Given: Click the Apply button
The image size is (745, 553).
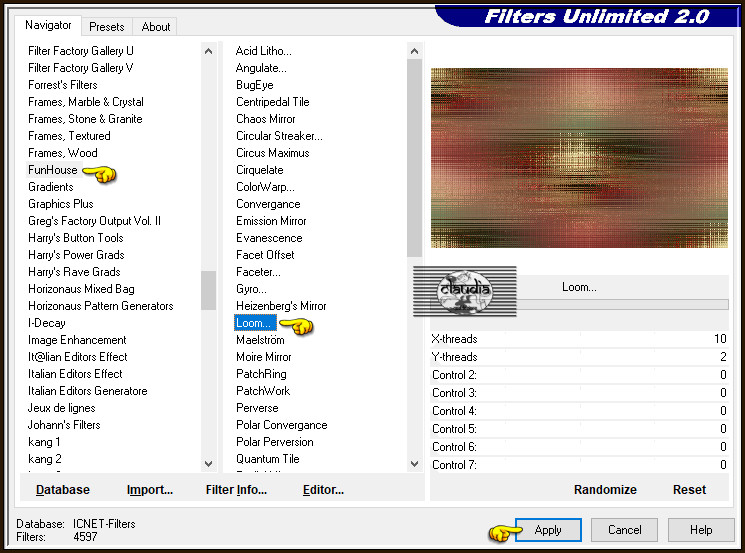Looking at the screenshot, I should 548,530.
